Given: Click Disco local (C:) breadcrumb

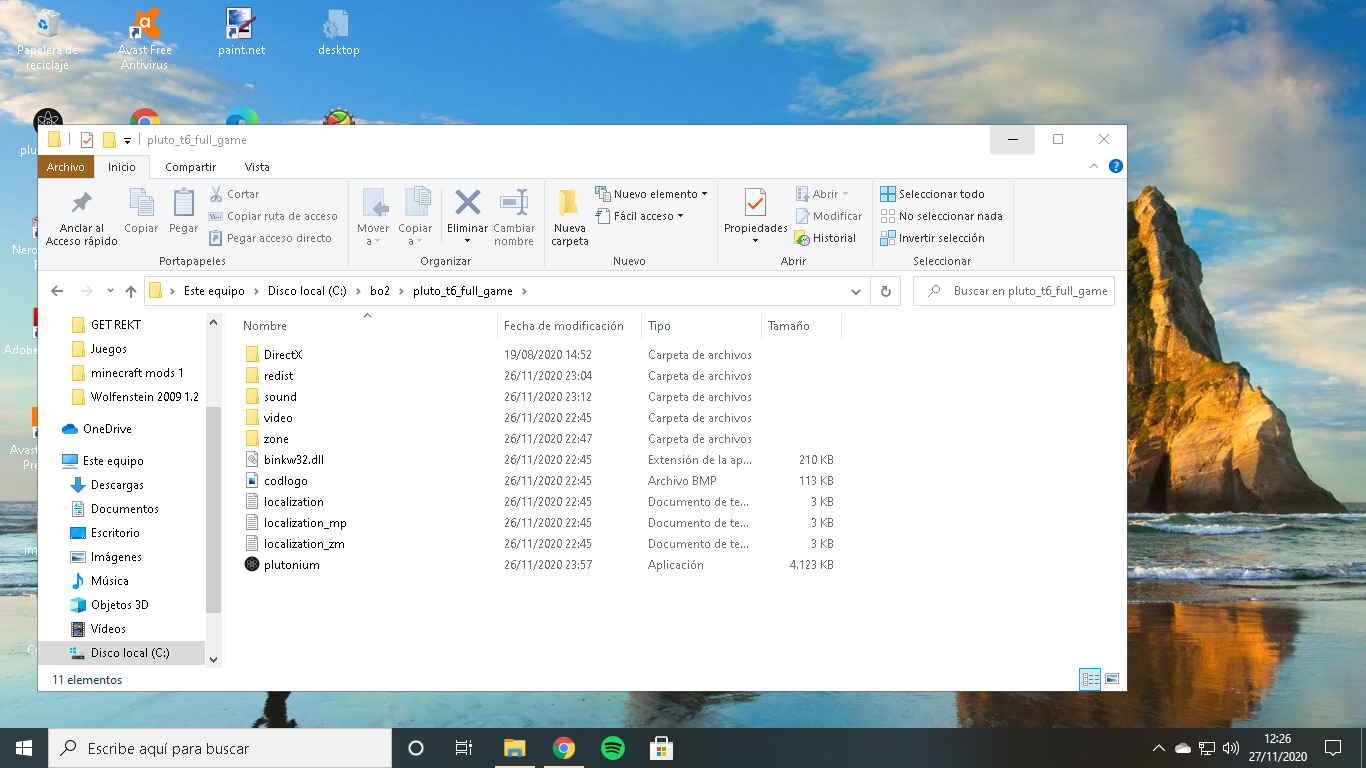Looking at the screenshot, I should pyautogui.click(x=307, y=291).
